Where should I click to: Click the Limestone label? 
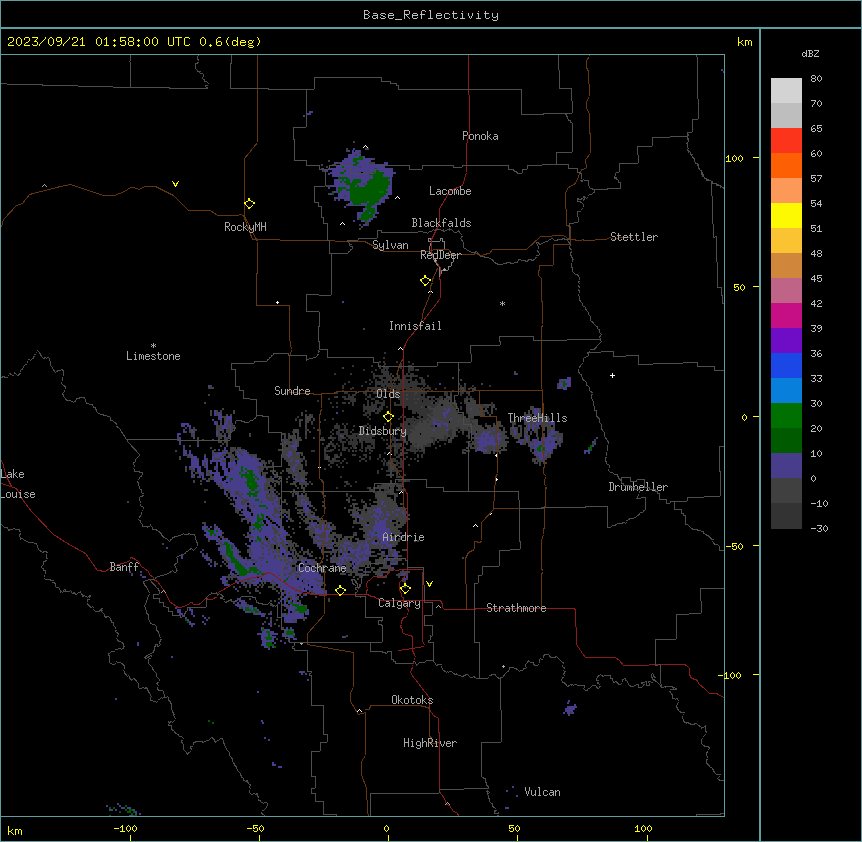coord(153,356)
